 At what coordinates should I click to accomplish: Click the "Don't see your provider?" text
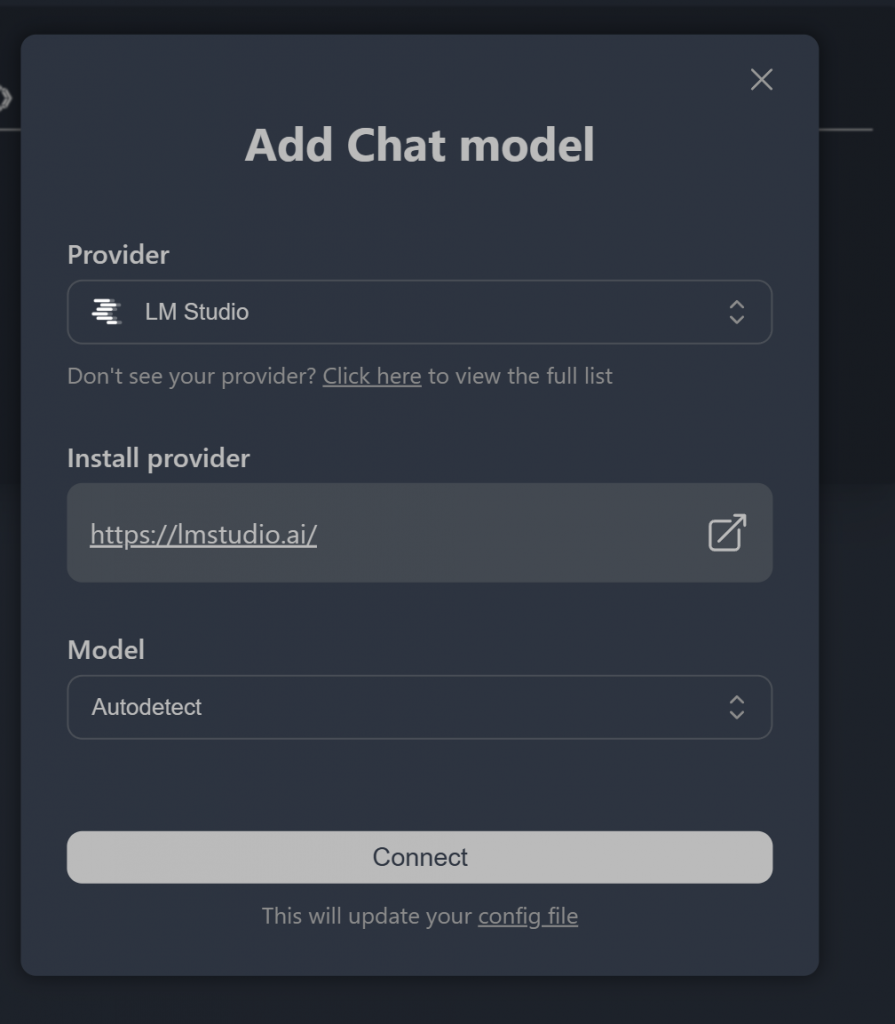[x=192, y=376]
